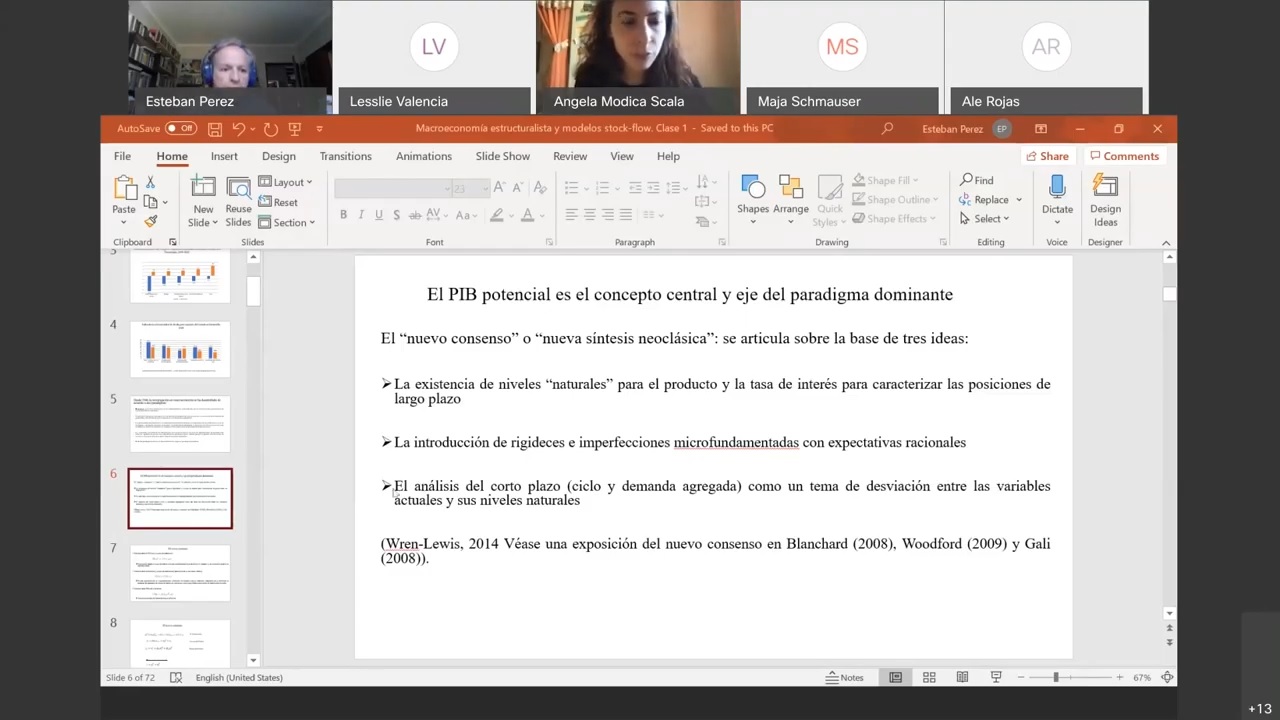Open the Shapes gallery
This screenshot has width=1280, height=720.
click(753, 197)
